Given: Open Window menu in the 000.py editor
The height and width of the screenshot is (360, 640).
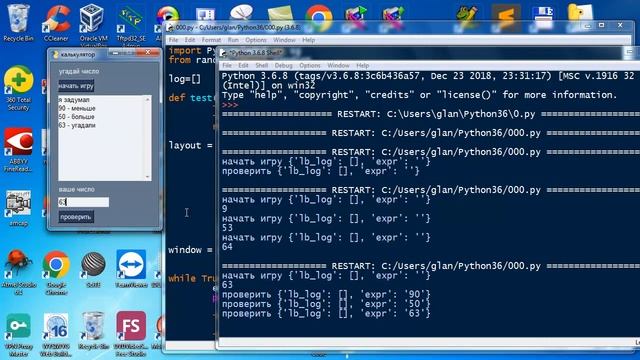Looking at the screenshot, I should (284, 40).
